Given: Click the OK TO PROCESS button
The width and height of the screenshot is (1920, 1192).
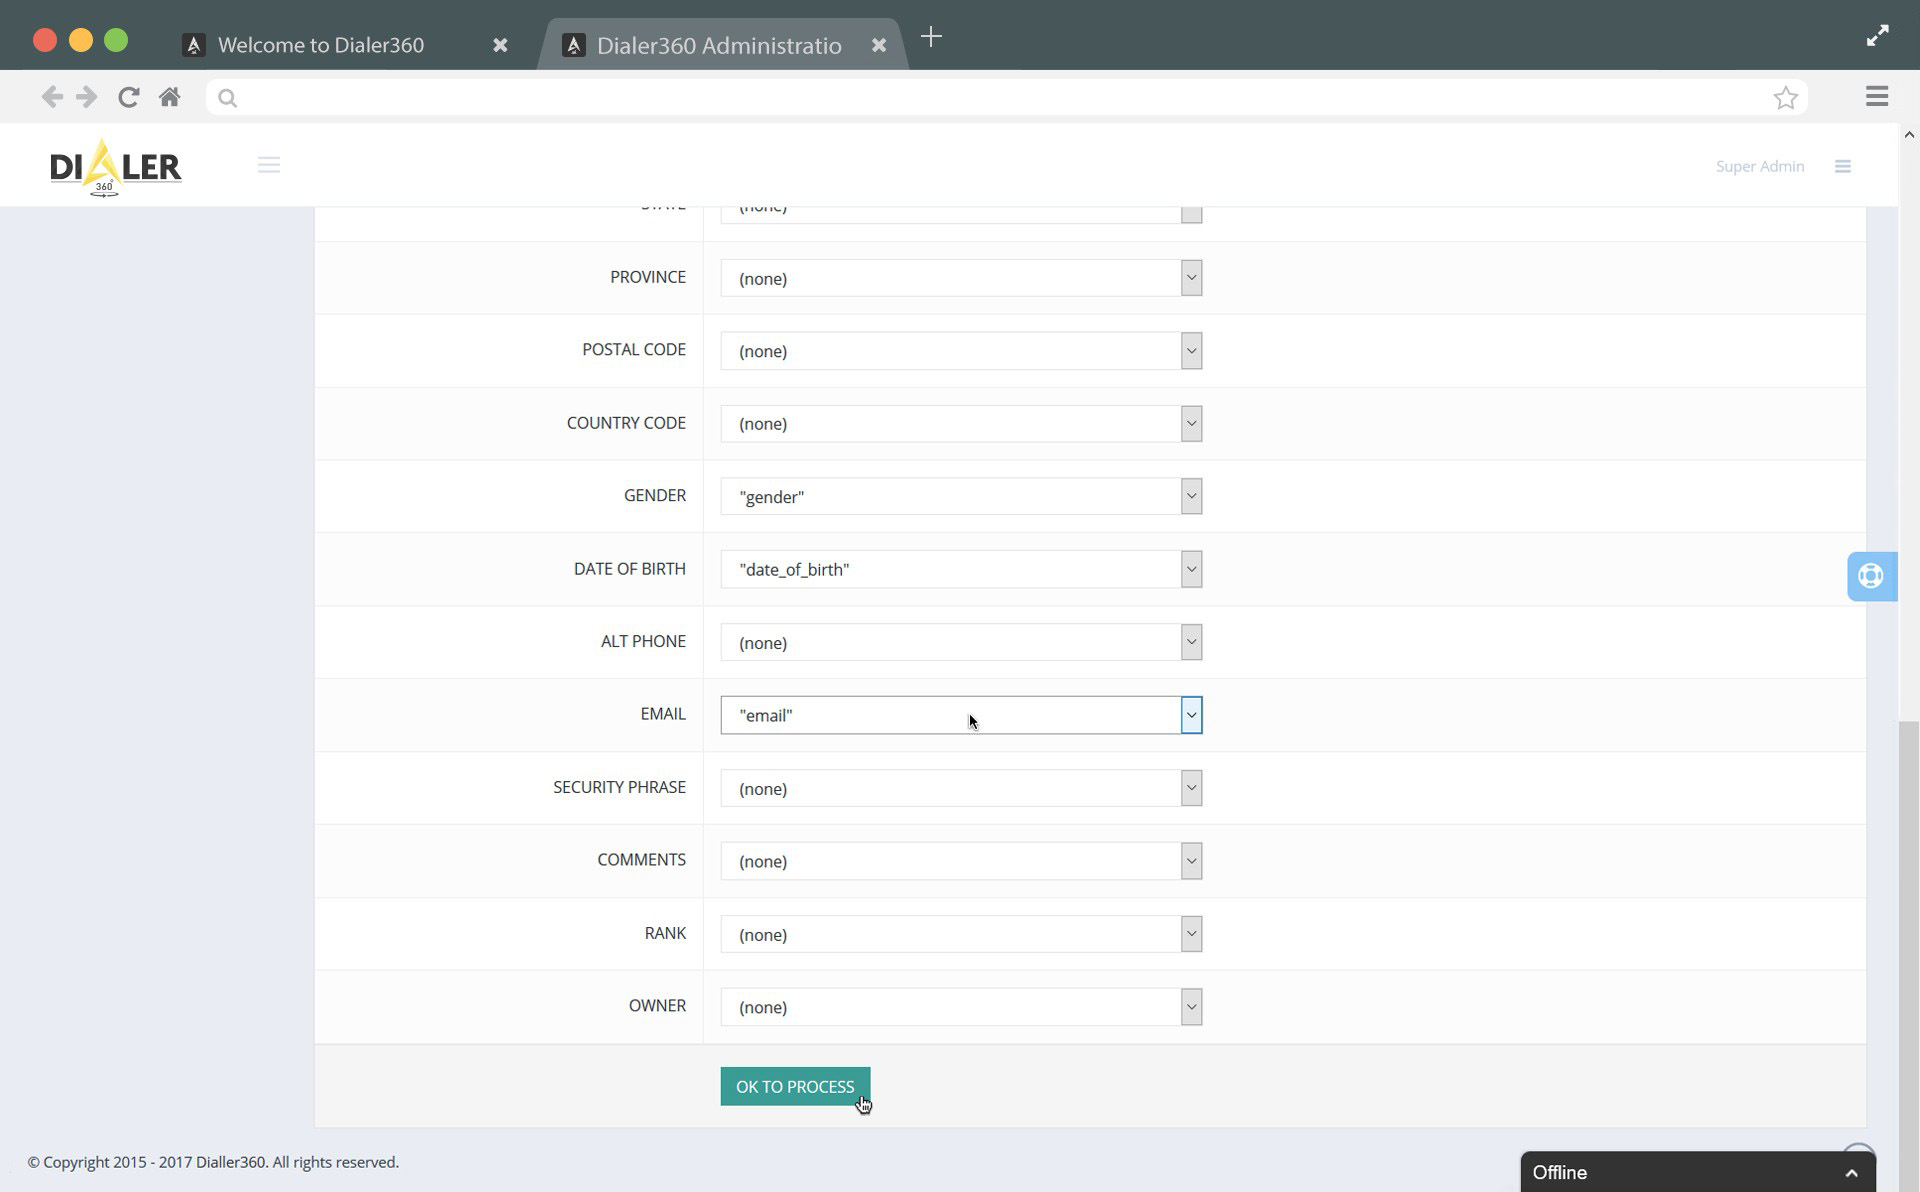Looking at the screenshot, I should (795, 1086).
